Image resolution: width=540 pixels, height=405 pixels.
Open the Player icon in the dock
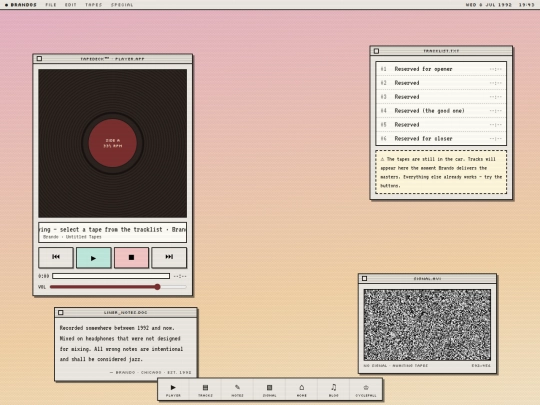tap(173, 391)
